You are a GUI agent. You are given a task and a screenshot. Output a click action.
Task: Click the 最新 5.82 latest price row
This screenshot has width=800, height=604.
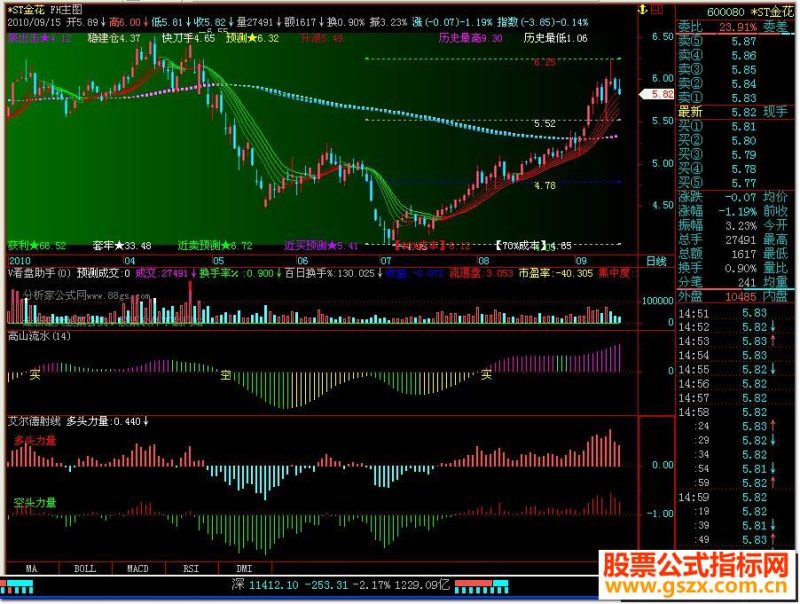pos(737,112)
